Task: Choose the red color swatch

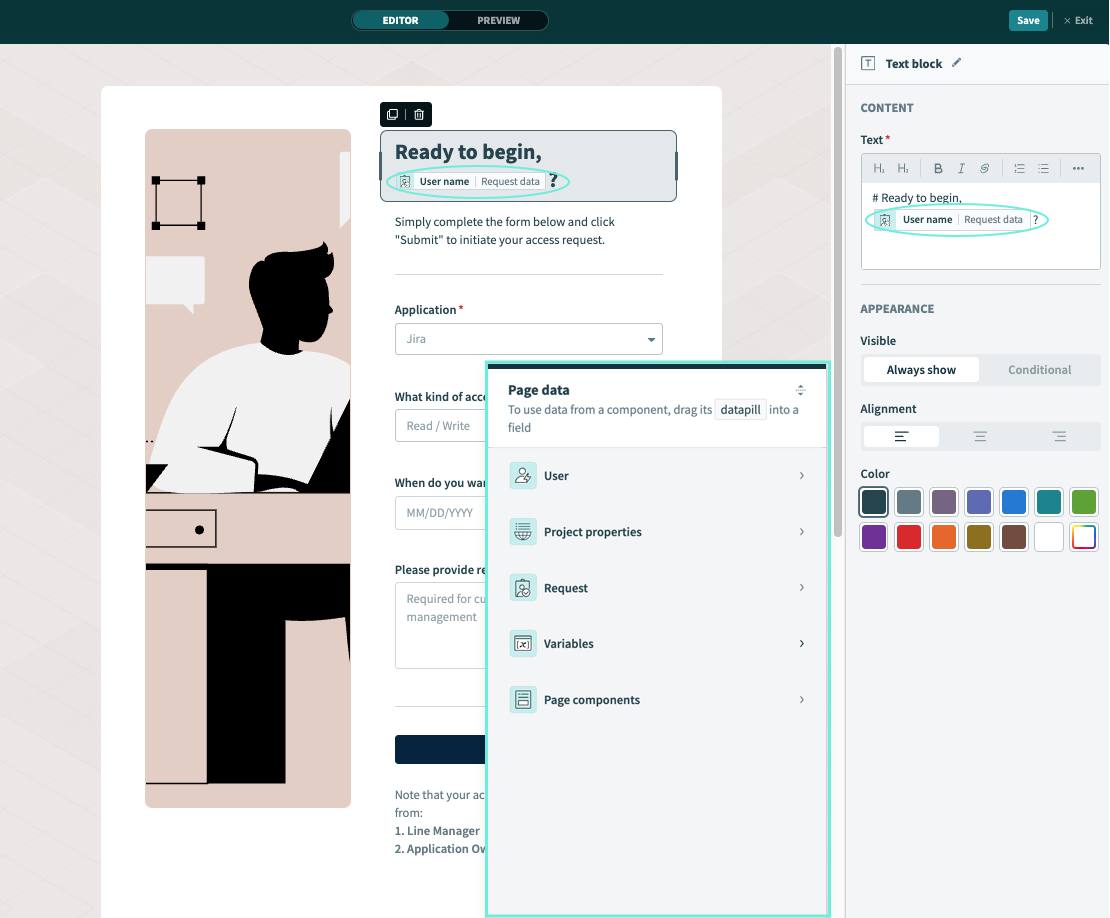Action: click(909, 537)
